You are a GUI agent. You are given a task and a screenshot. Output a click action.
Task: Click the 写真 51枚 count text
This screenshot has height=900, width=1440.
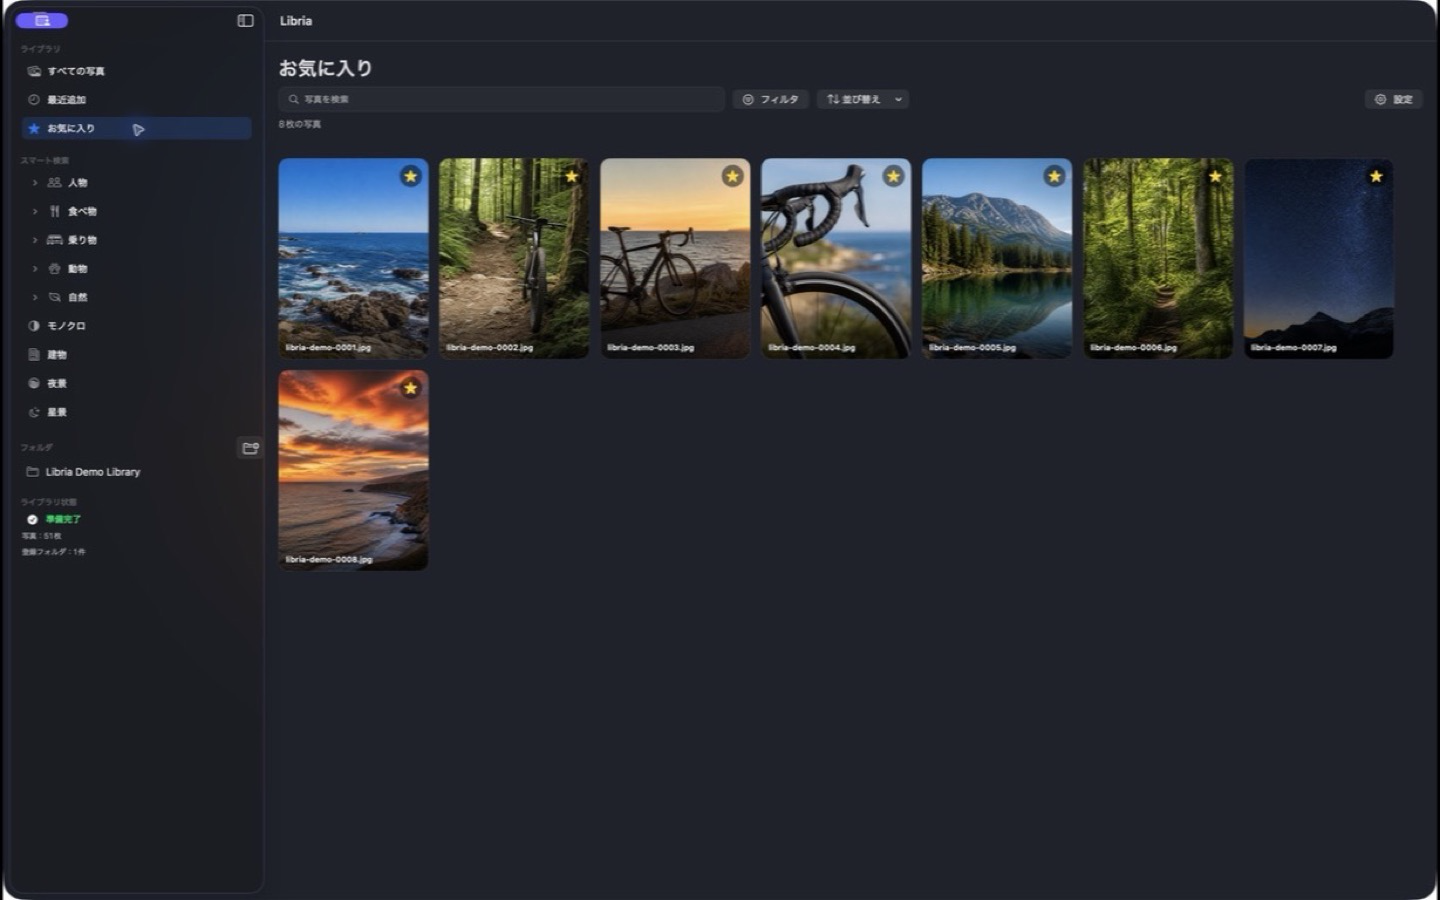click(42, 536)
